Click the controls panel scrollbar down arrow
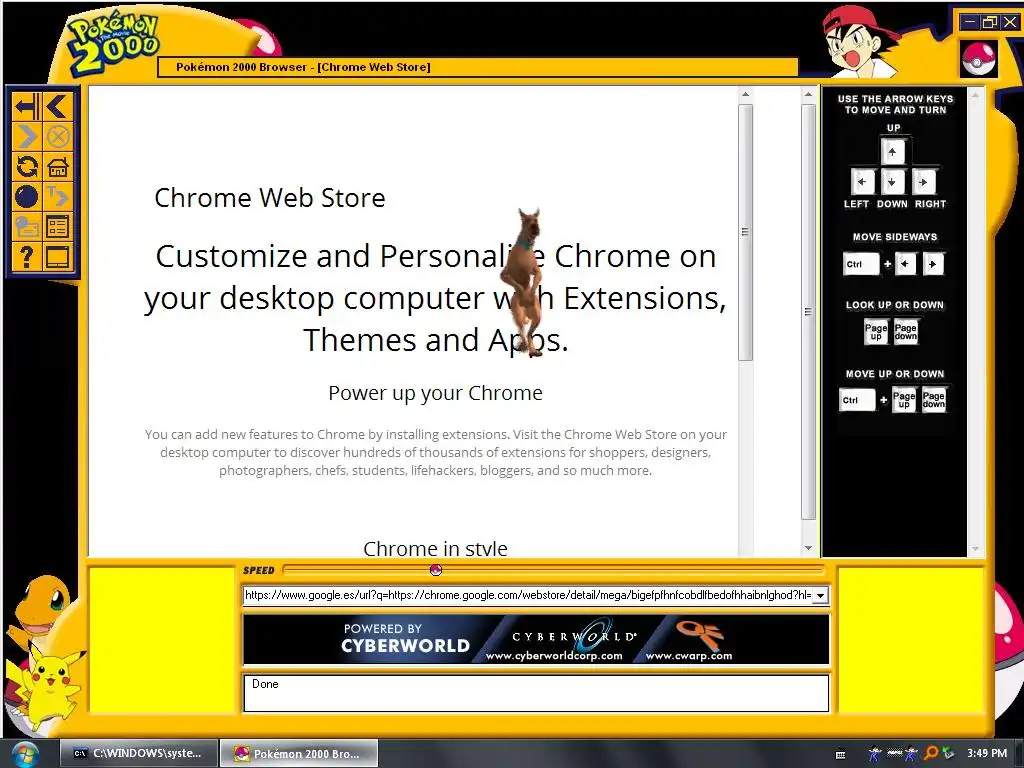Screen dimensions: 1024x768 pos(975,549)
